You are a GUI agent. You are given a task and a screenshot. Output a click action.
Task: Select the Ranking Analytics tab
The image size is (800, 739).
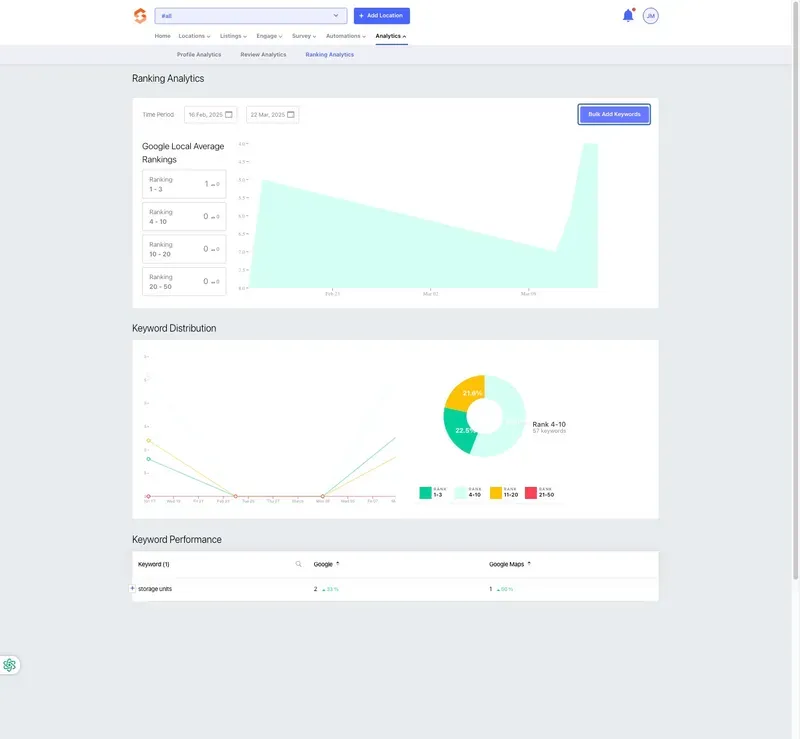pyautogui.click(x=330, y=55)
